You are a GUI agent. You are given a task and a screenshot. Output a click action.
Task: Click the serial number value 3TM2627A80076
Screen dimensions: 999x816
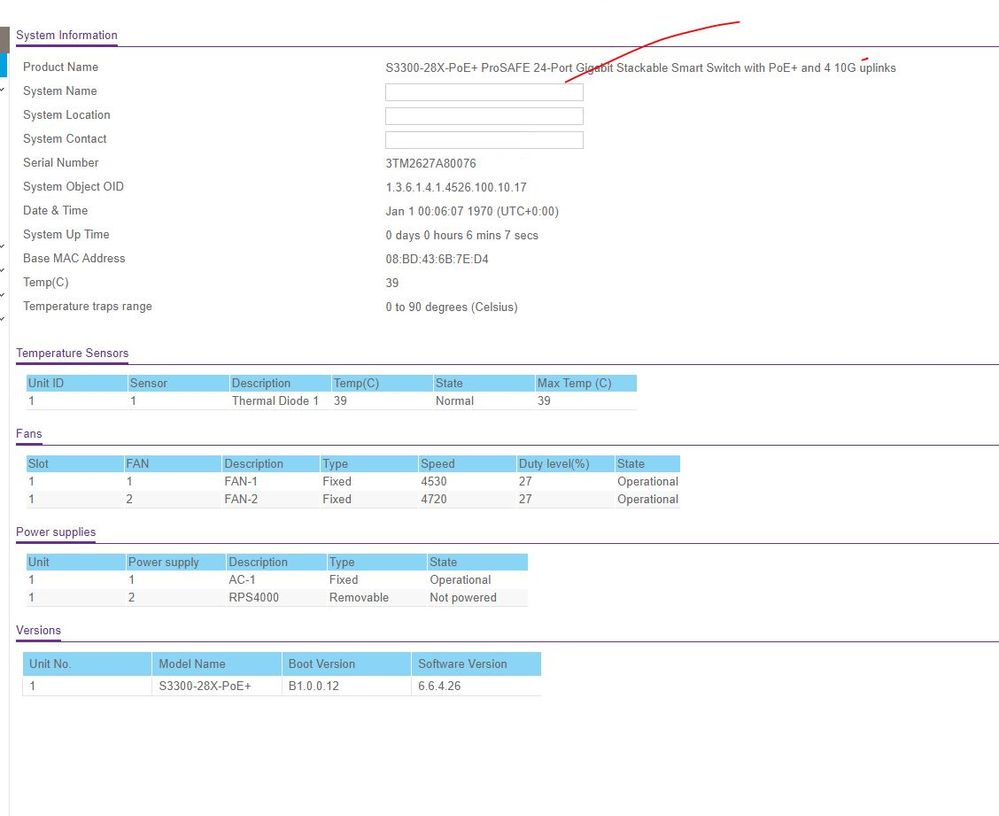tap(431, 163)
